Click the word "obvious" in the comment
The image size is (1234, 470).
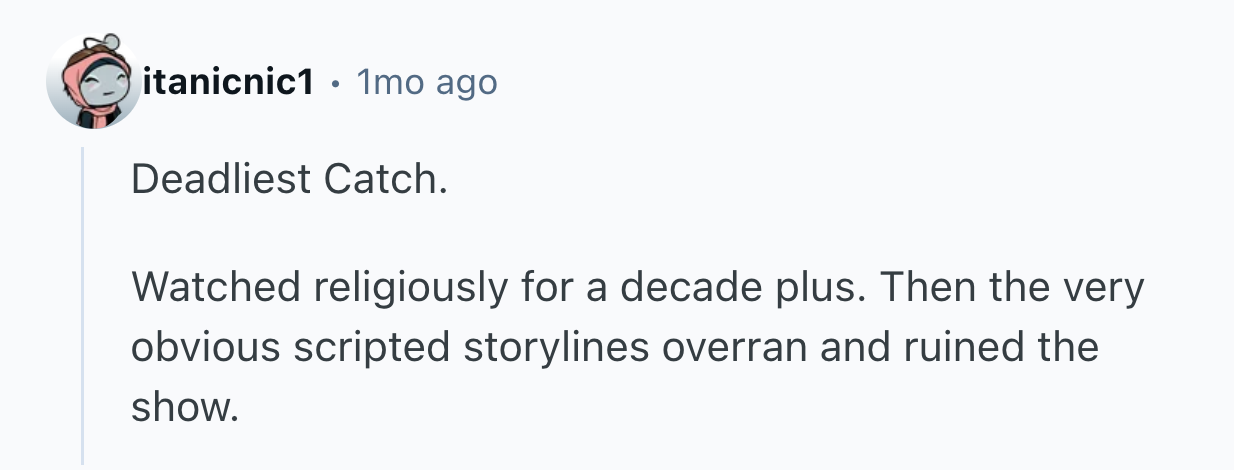pyautogui.click(x=205, y=348)
